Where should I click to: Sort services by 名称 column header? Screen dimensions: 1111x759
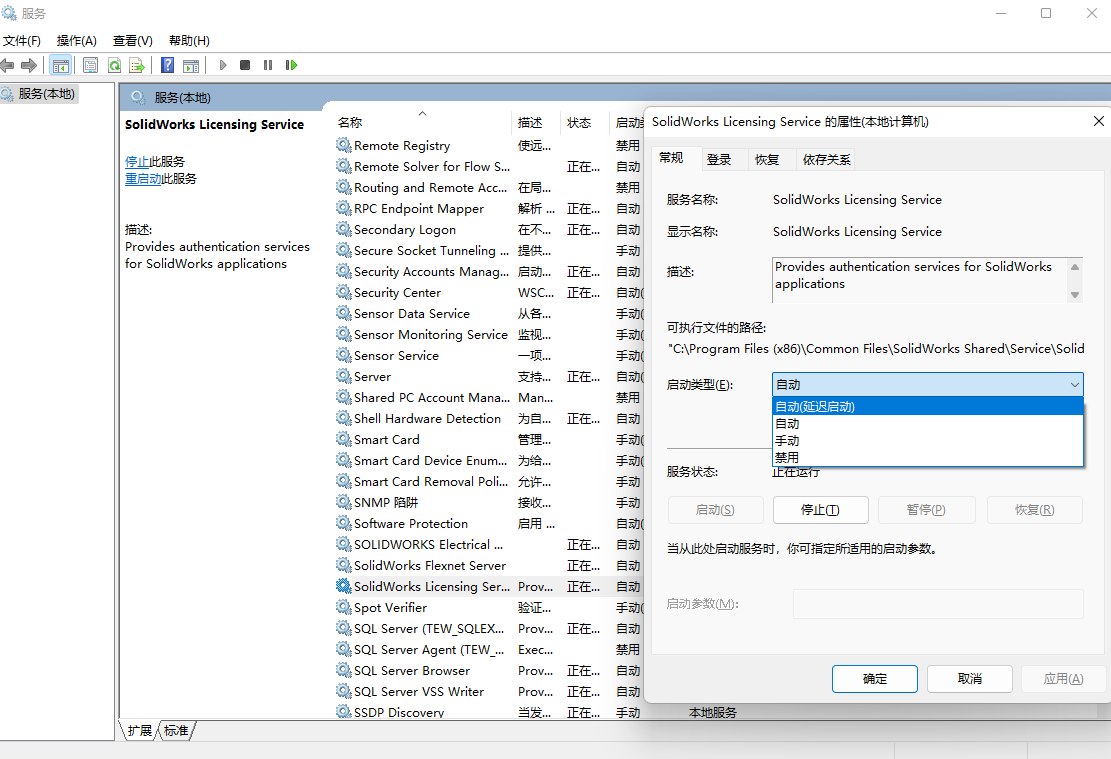pyautogui.click(x=422, y=123)
